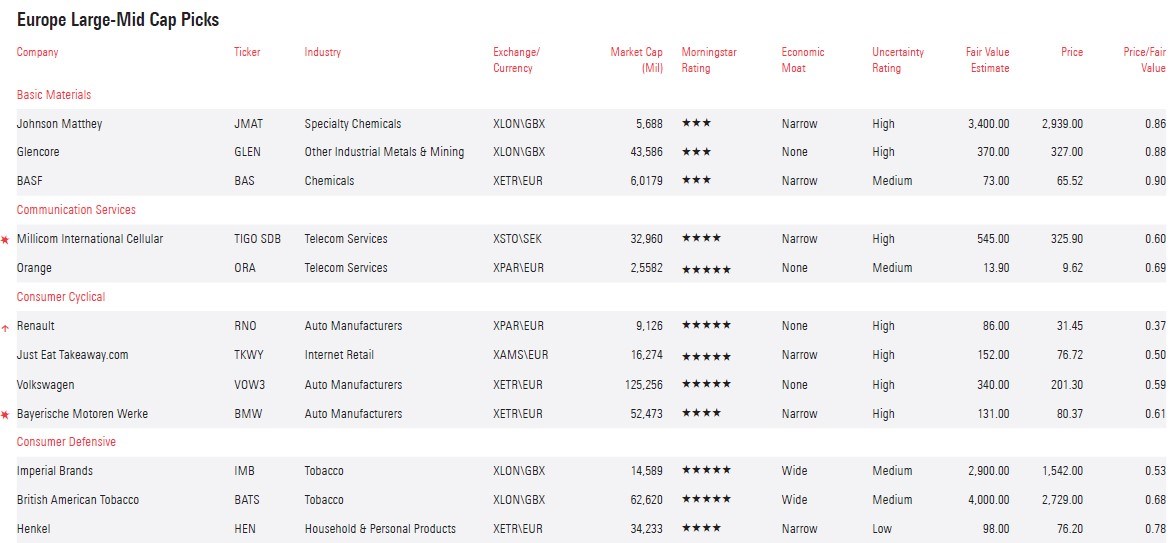Click Orange's five-star Morningstar rating

tap(706, 269)
